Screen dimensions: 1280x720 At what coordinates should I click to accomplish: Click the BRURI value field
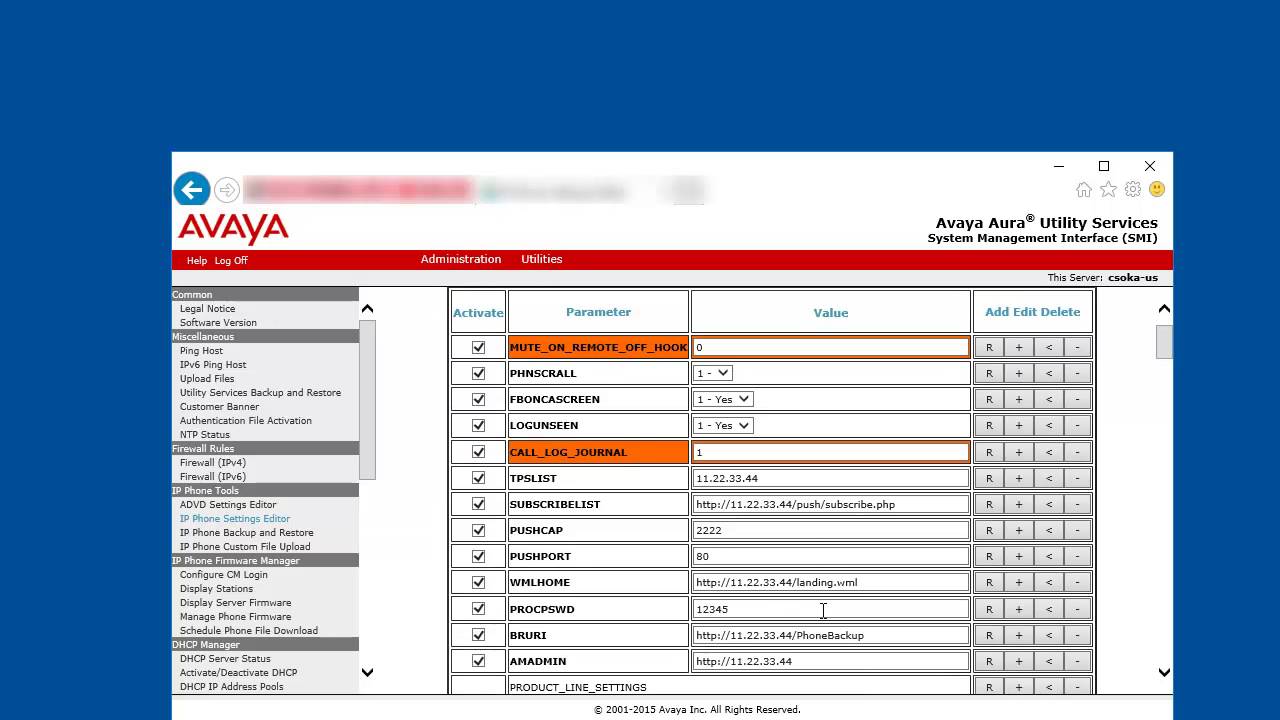coord(830,635)
